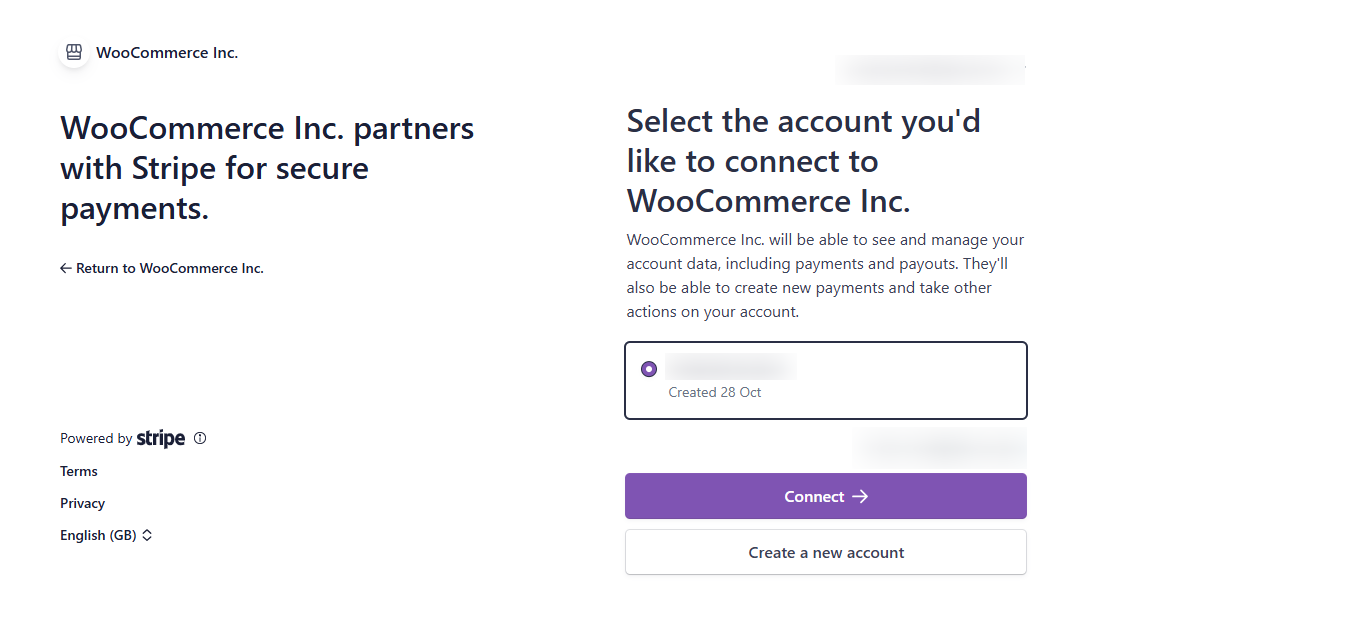The height and width of the screenshot is (635, 1366).
Task: Select the account card created 28 Oct
Action: tap(825, 380)
